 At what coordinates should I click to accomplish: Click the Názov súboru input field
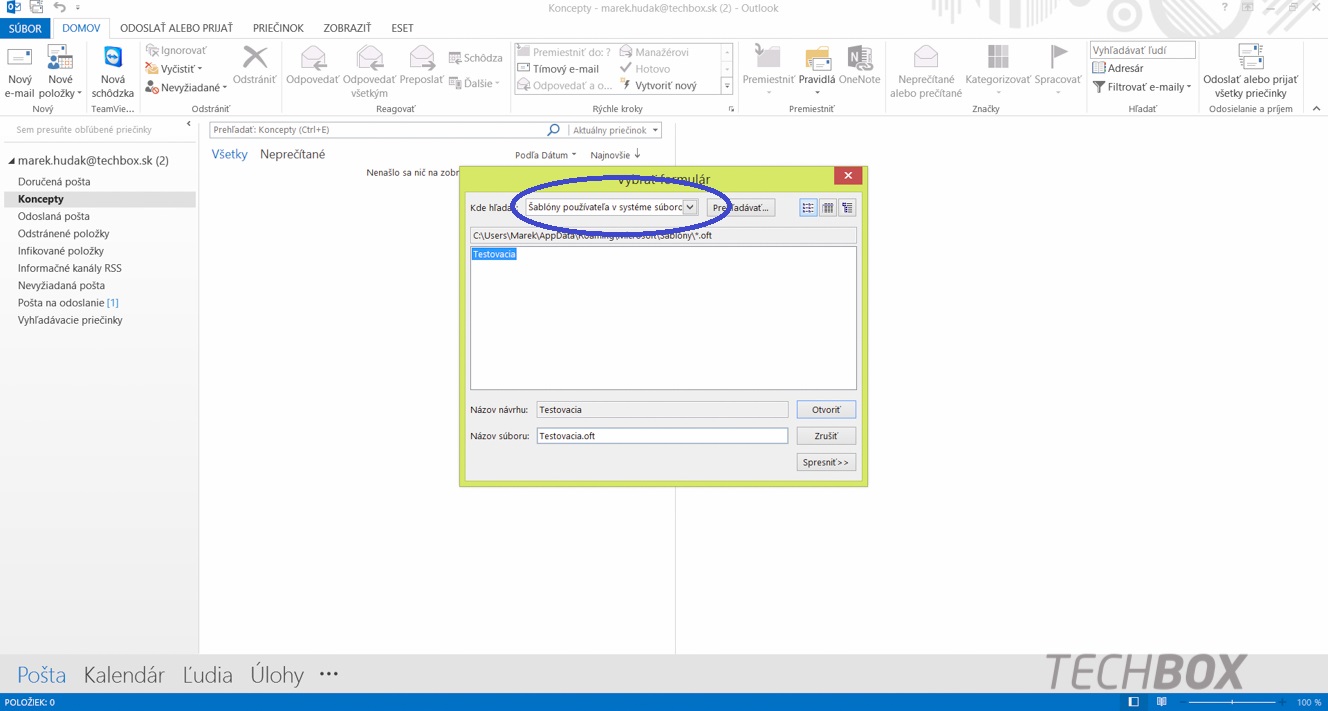(x=662, y=436)
